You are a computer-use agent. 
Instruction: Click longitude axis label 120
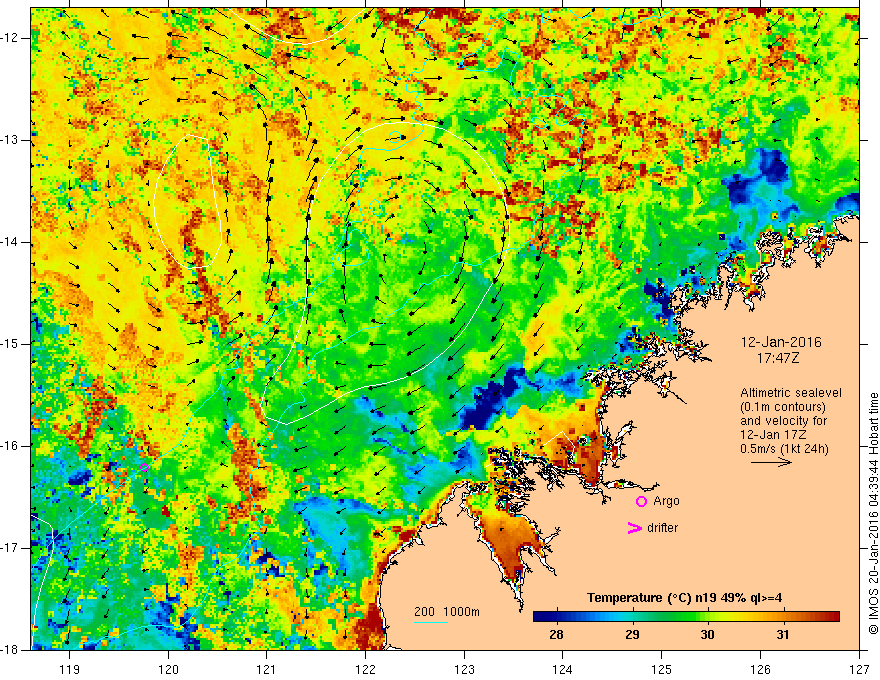click(168, 669)
